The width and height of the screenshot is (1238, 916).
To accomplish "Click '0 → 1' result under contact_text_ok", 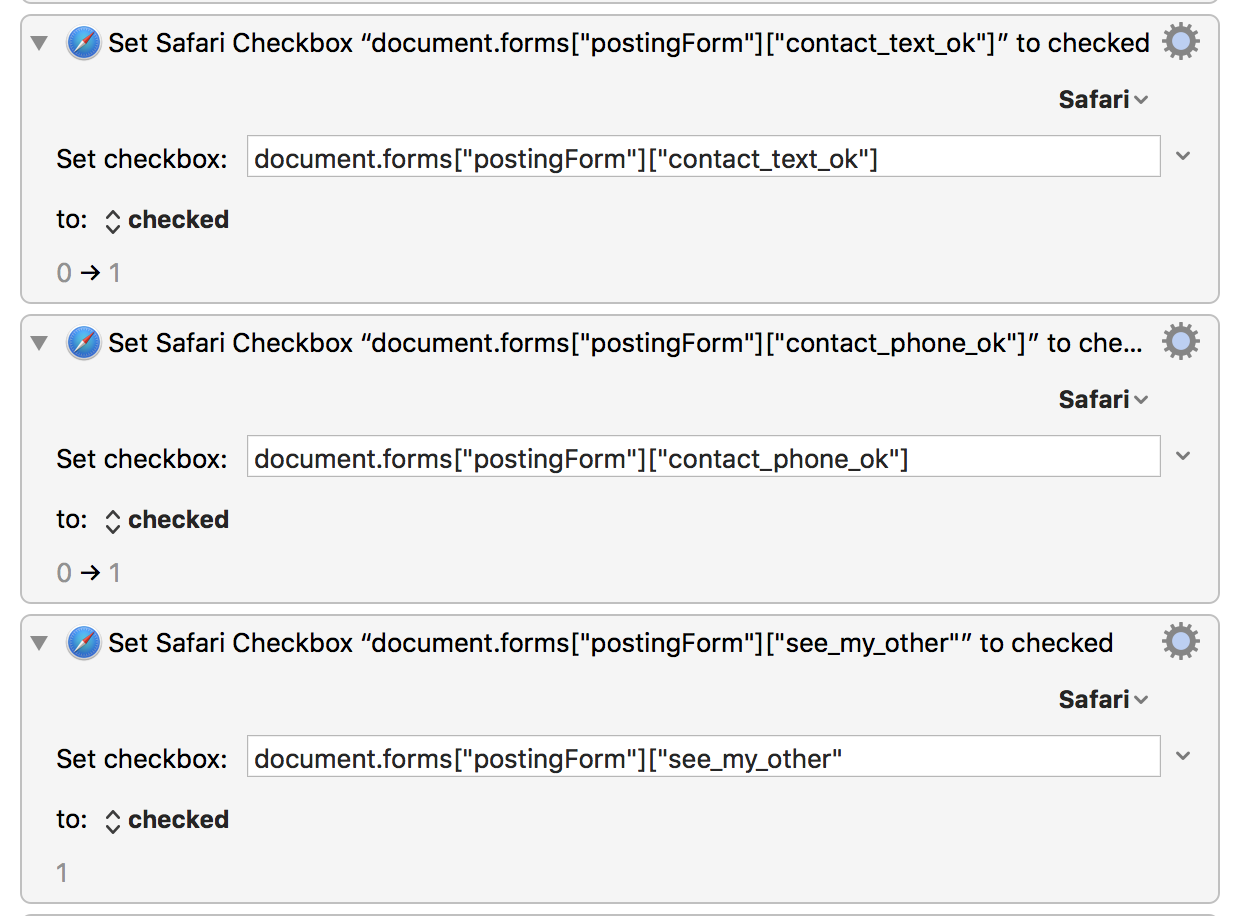I will (x=88, y=273).
